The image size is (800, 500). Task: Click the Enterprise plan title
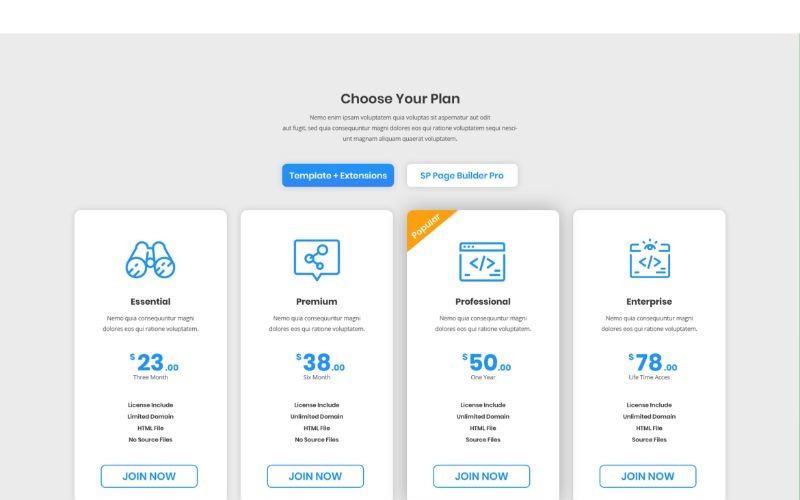point(649,302)
